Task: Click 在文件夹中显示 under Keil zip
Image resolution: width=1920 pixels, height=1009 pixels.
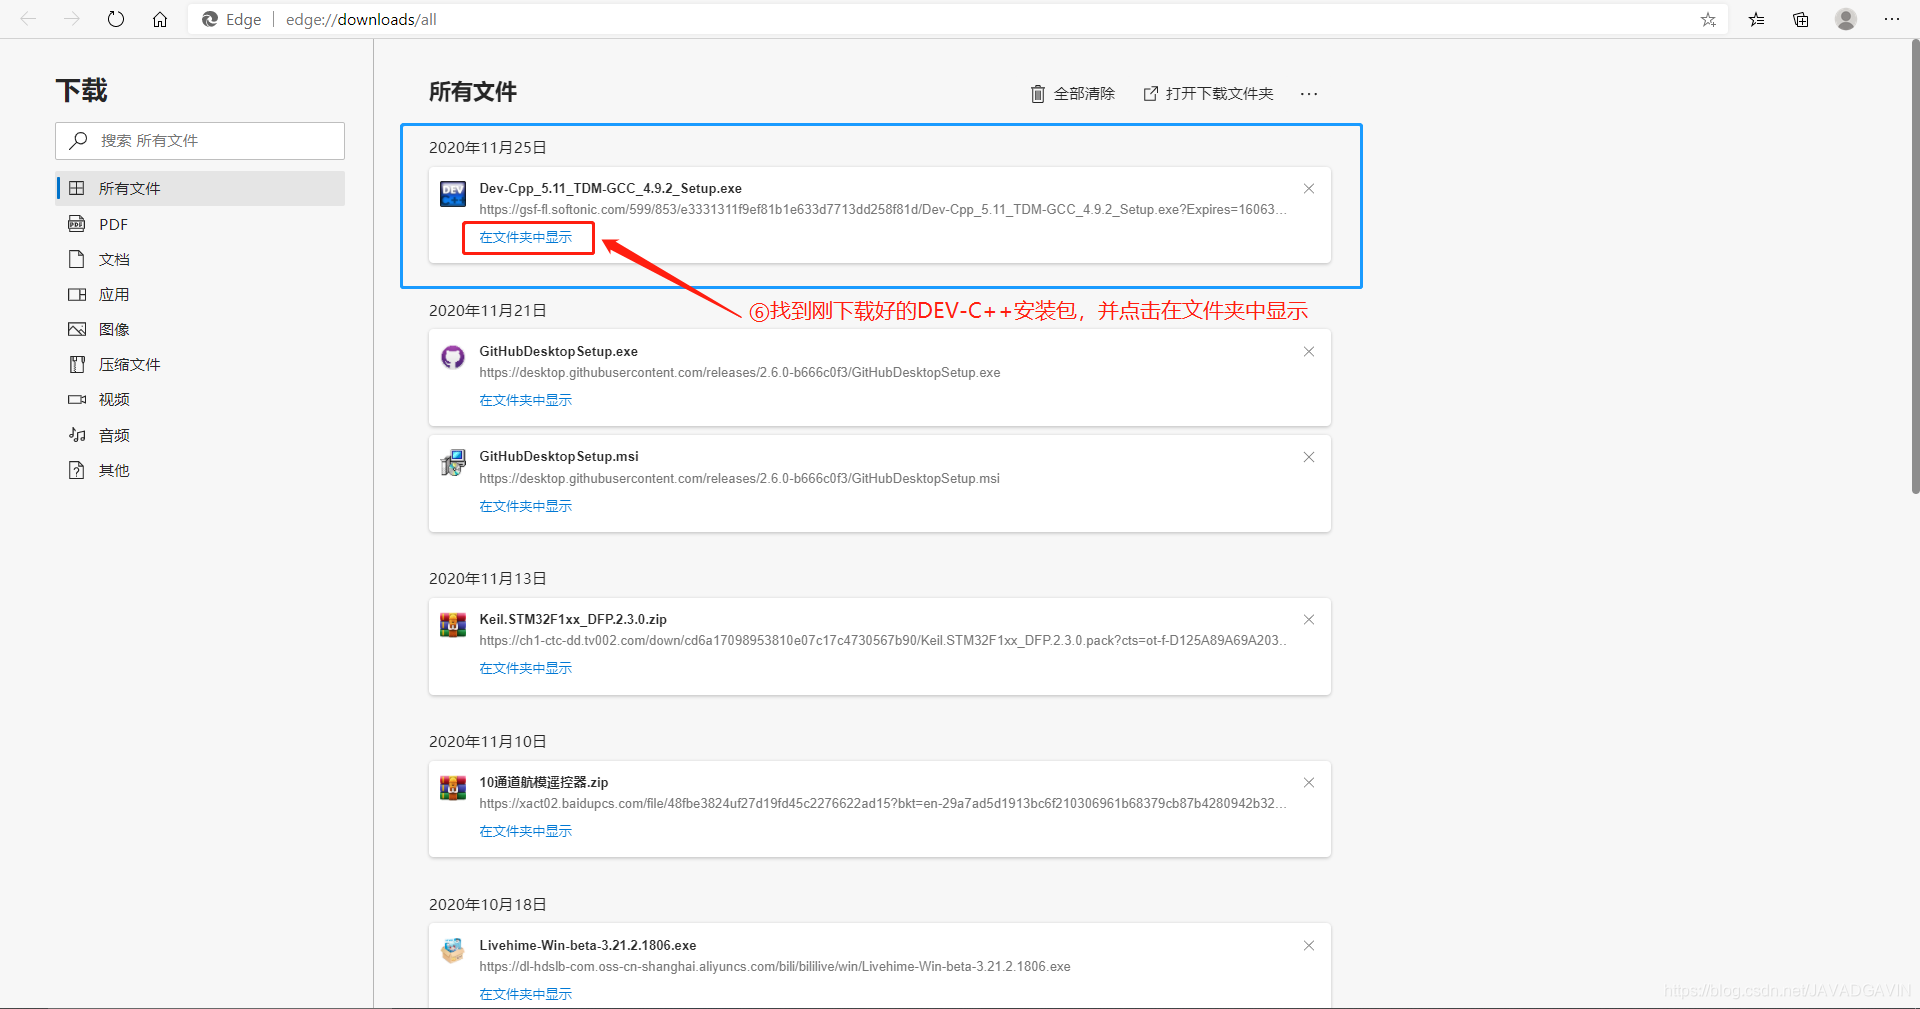Action: [x=525, y=668]
